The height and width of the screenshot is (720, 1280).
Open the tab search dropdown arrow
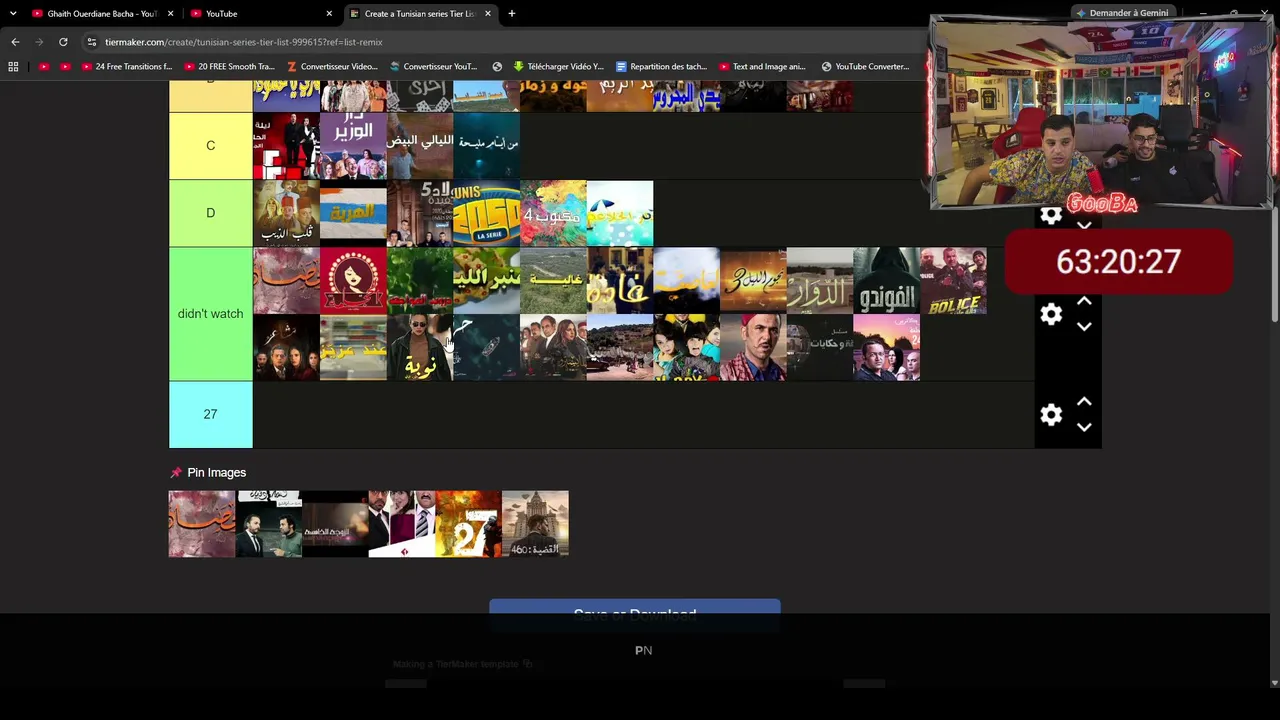(x=13, y=14)
